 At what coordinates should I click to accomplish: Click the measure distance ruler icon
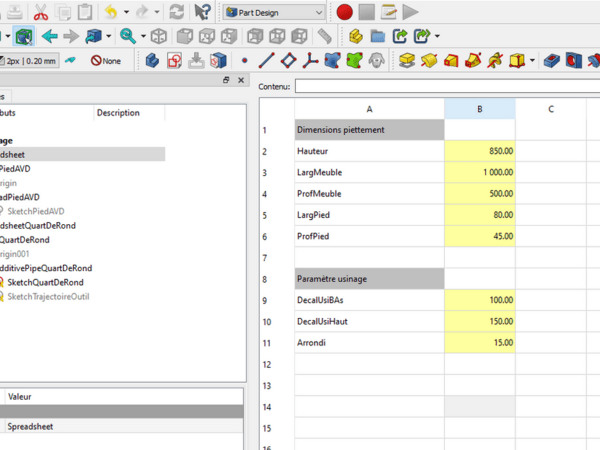click(x=324, y=37)
